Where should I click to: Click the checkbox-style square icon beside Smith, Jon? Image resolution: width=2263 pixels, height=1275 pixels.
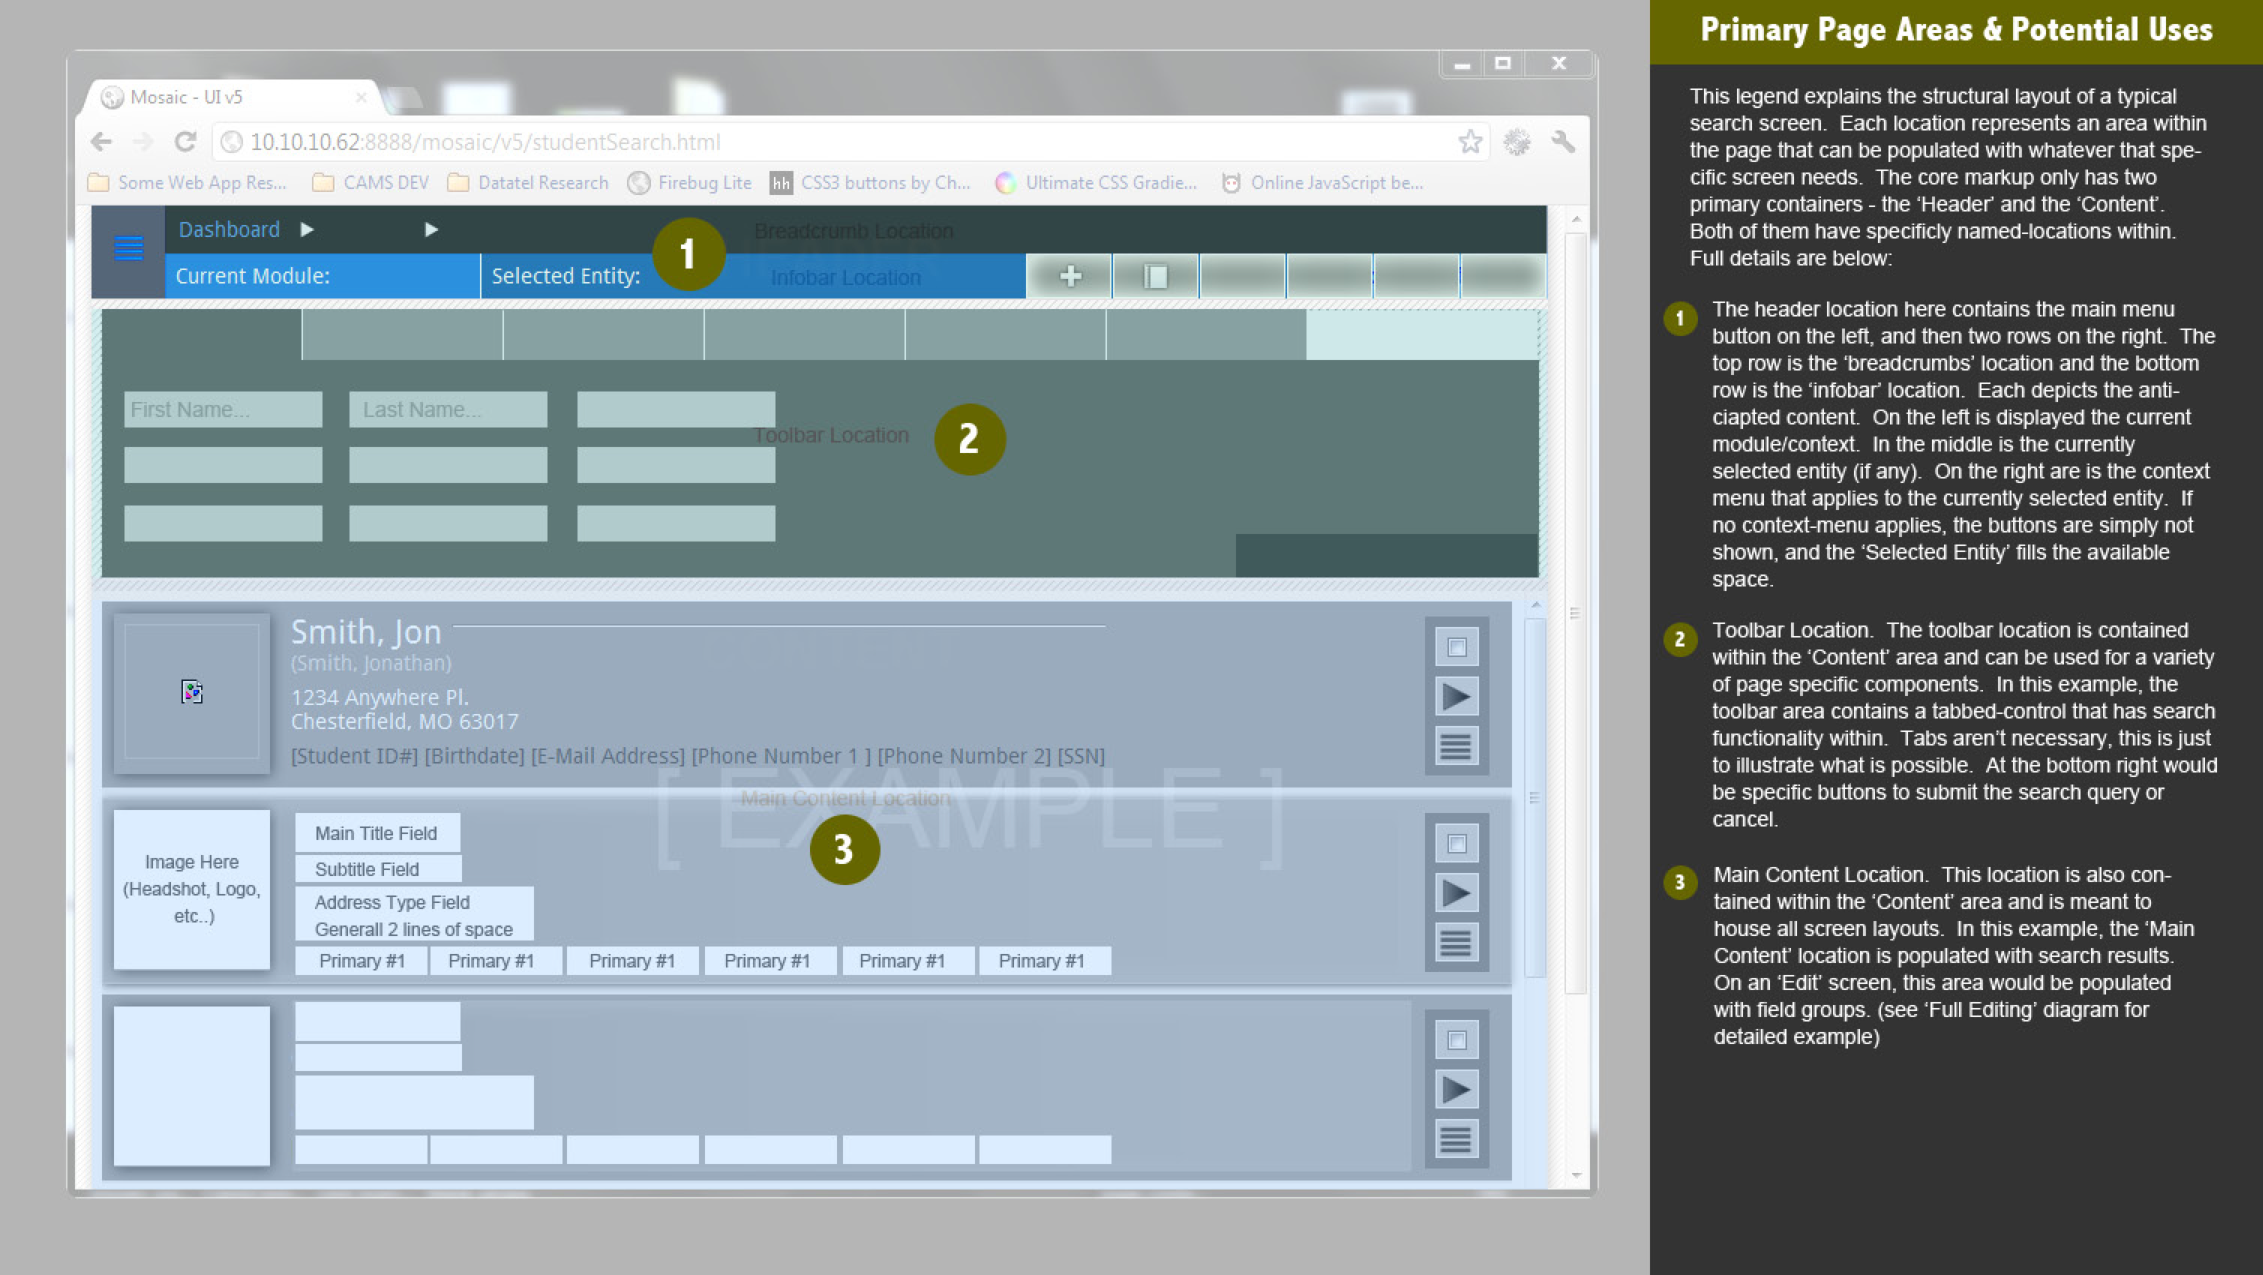click(x=1456, y=646)
